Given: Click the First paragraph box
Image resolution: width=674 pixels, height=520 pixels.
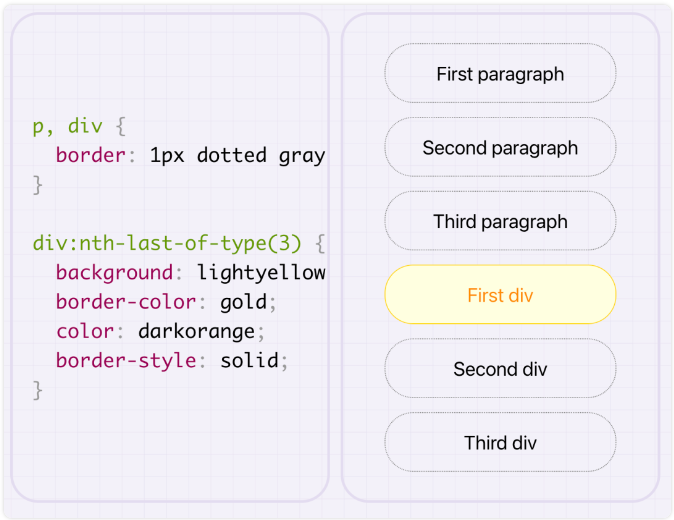Looking at the screenshot, I should (500, 73).
